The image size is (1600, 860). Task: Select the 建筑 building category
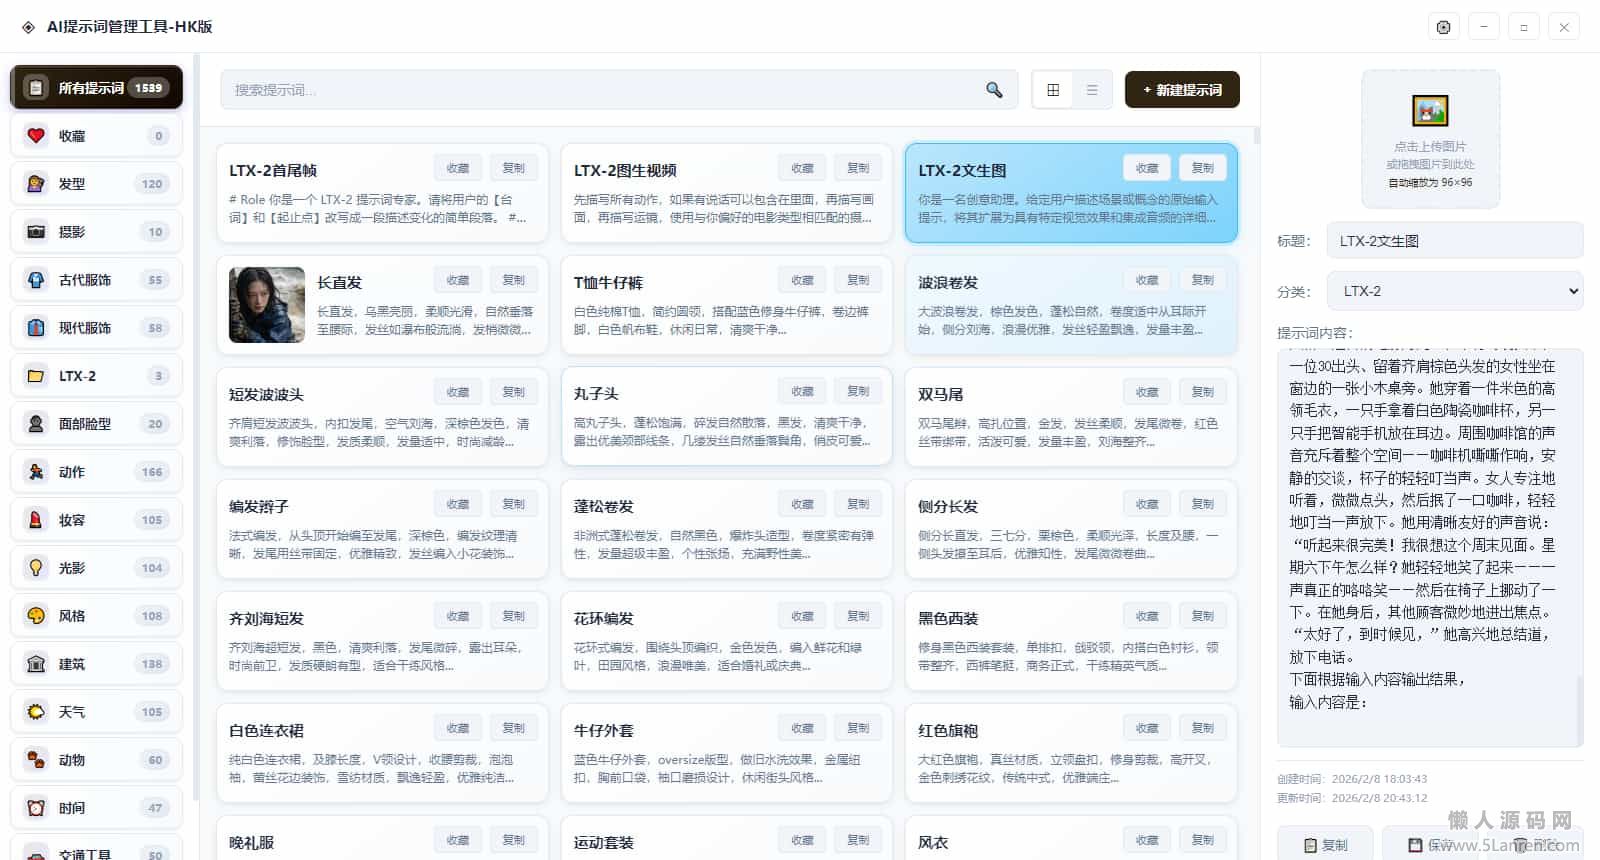click(96, 664)
